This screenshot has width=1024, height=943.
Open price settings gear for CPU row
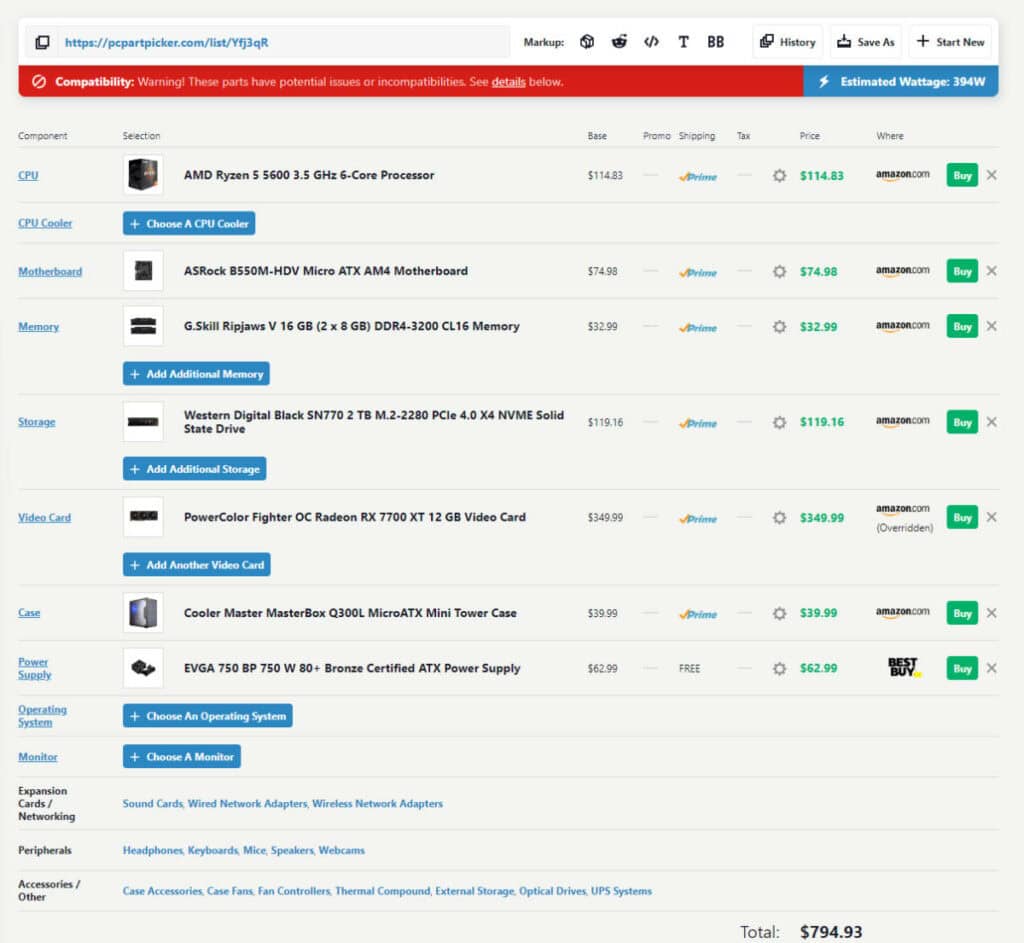coord(779,176)
